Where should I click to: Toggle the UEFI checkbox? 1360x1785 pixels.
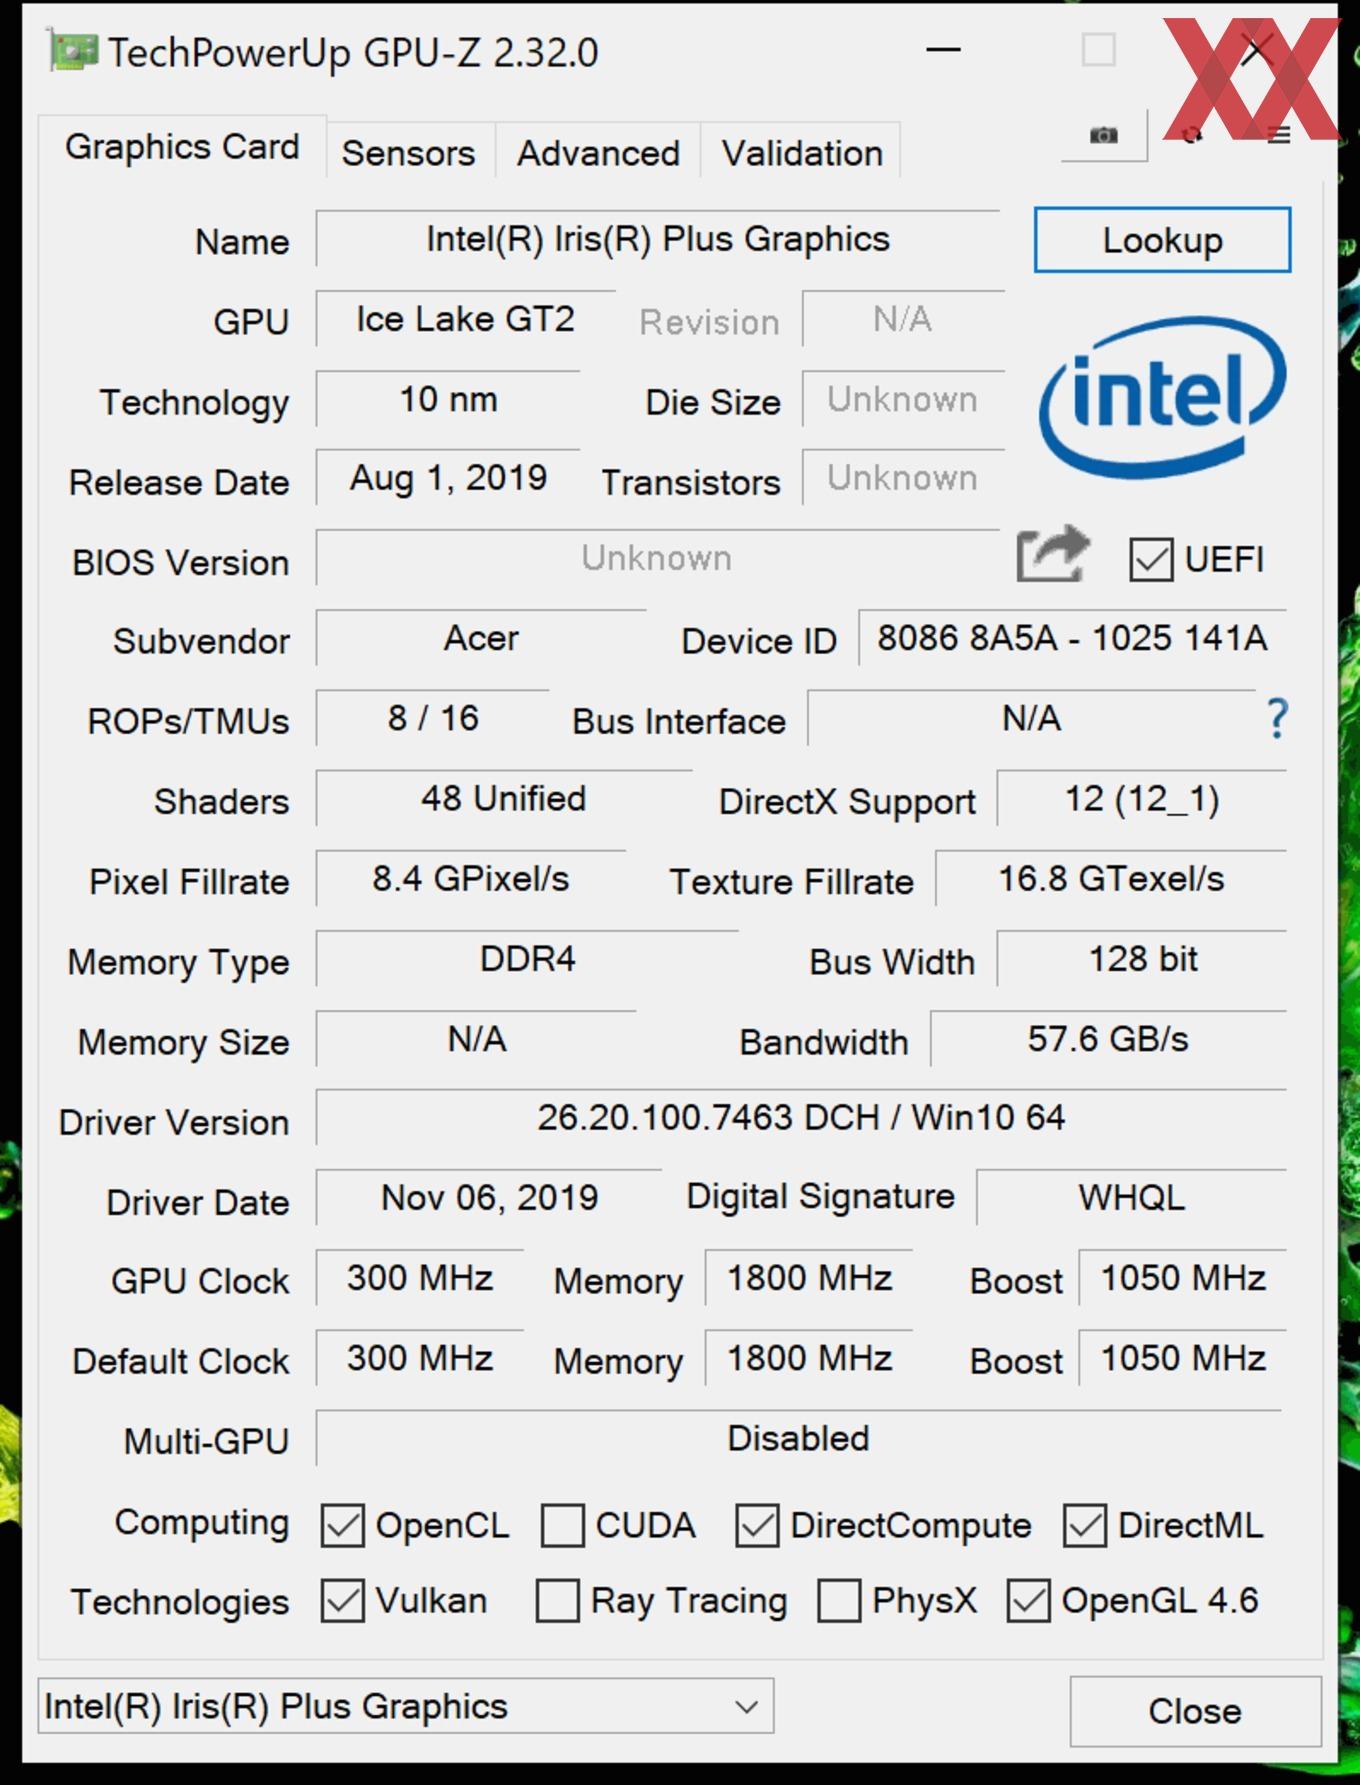(x=1151, y=559)
